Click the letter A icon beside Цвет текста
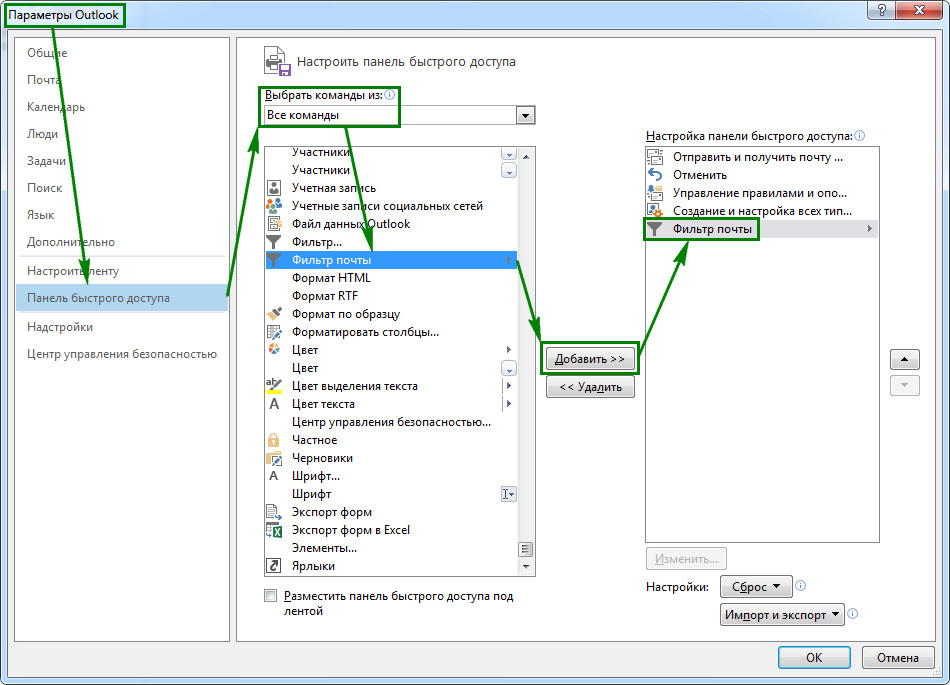950x685 pixels. 274,404
